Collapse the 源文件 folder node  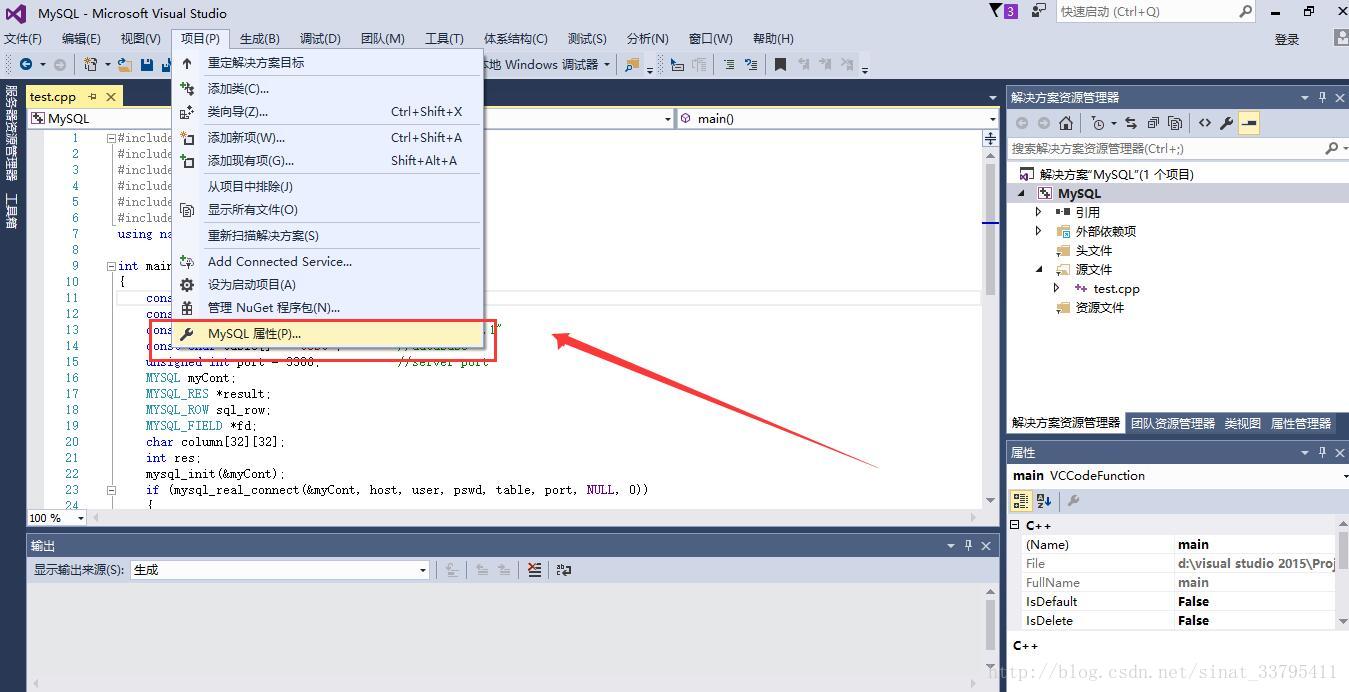click(1039, 270)
